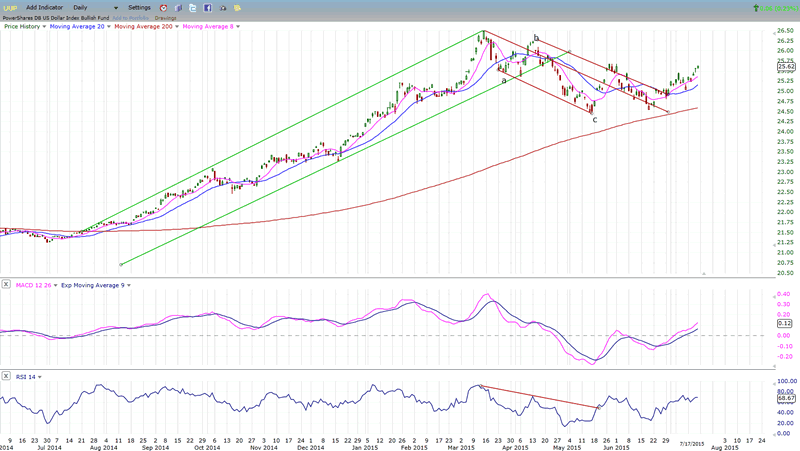Open the Settings menu
The width and height of the screenshot is (800, 451).
point(140,7)
